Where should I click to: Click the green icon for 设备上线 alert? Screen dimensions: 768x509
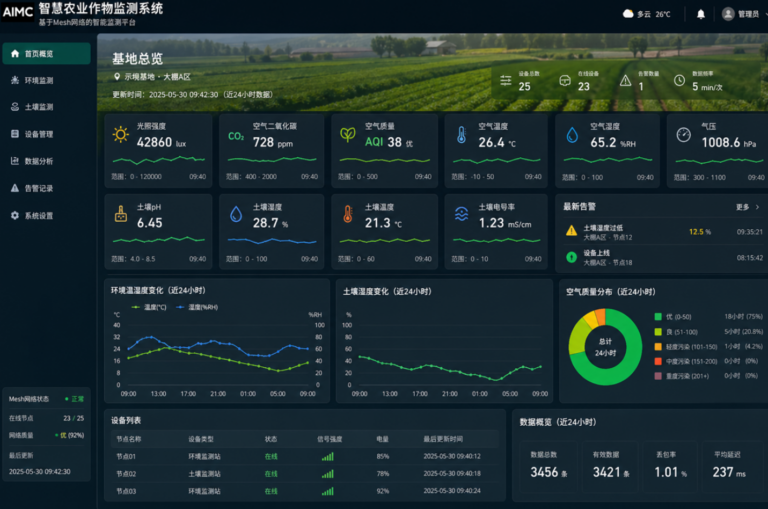(x=572, y=257)
